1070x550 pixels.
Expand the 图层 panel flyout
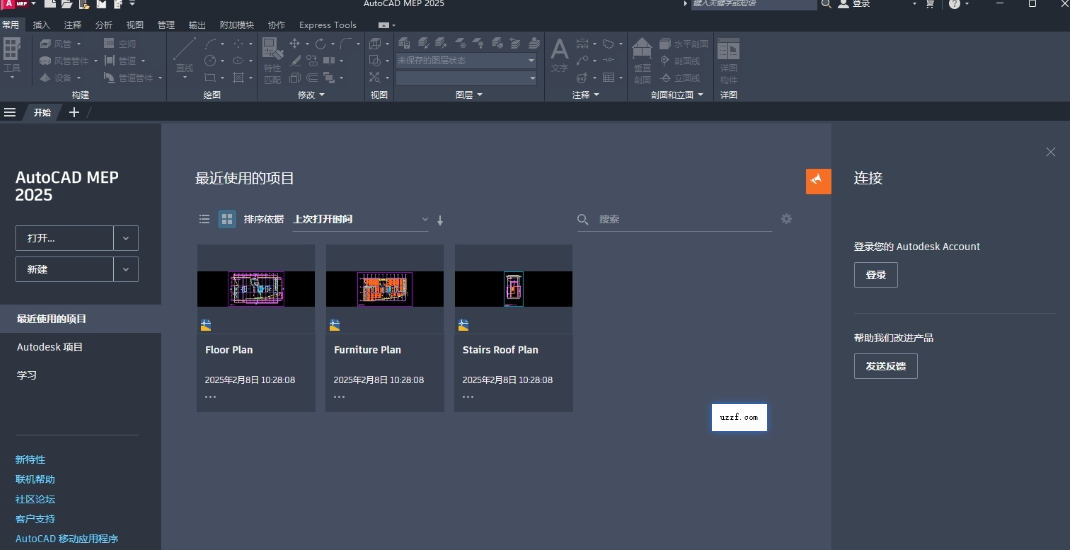[469, 95]
